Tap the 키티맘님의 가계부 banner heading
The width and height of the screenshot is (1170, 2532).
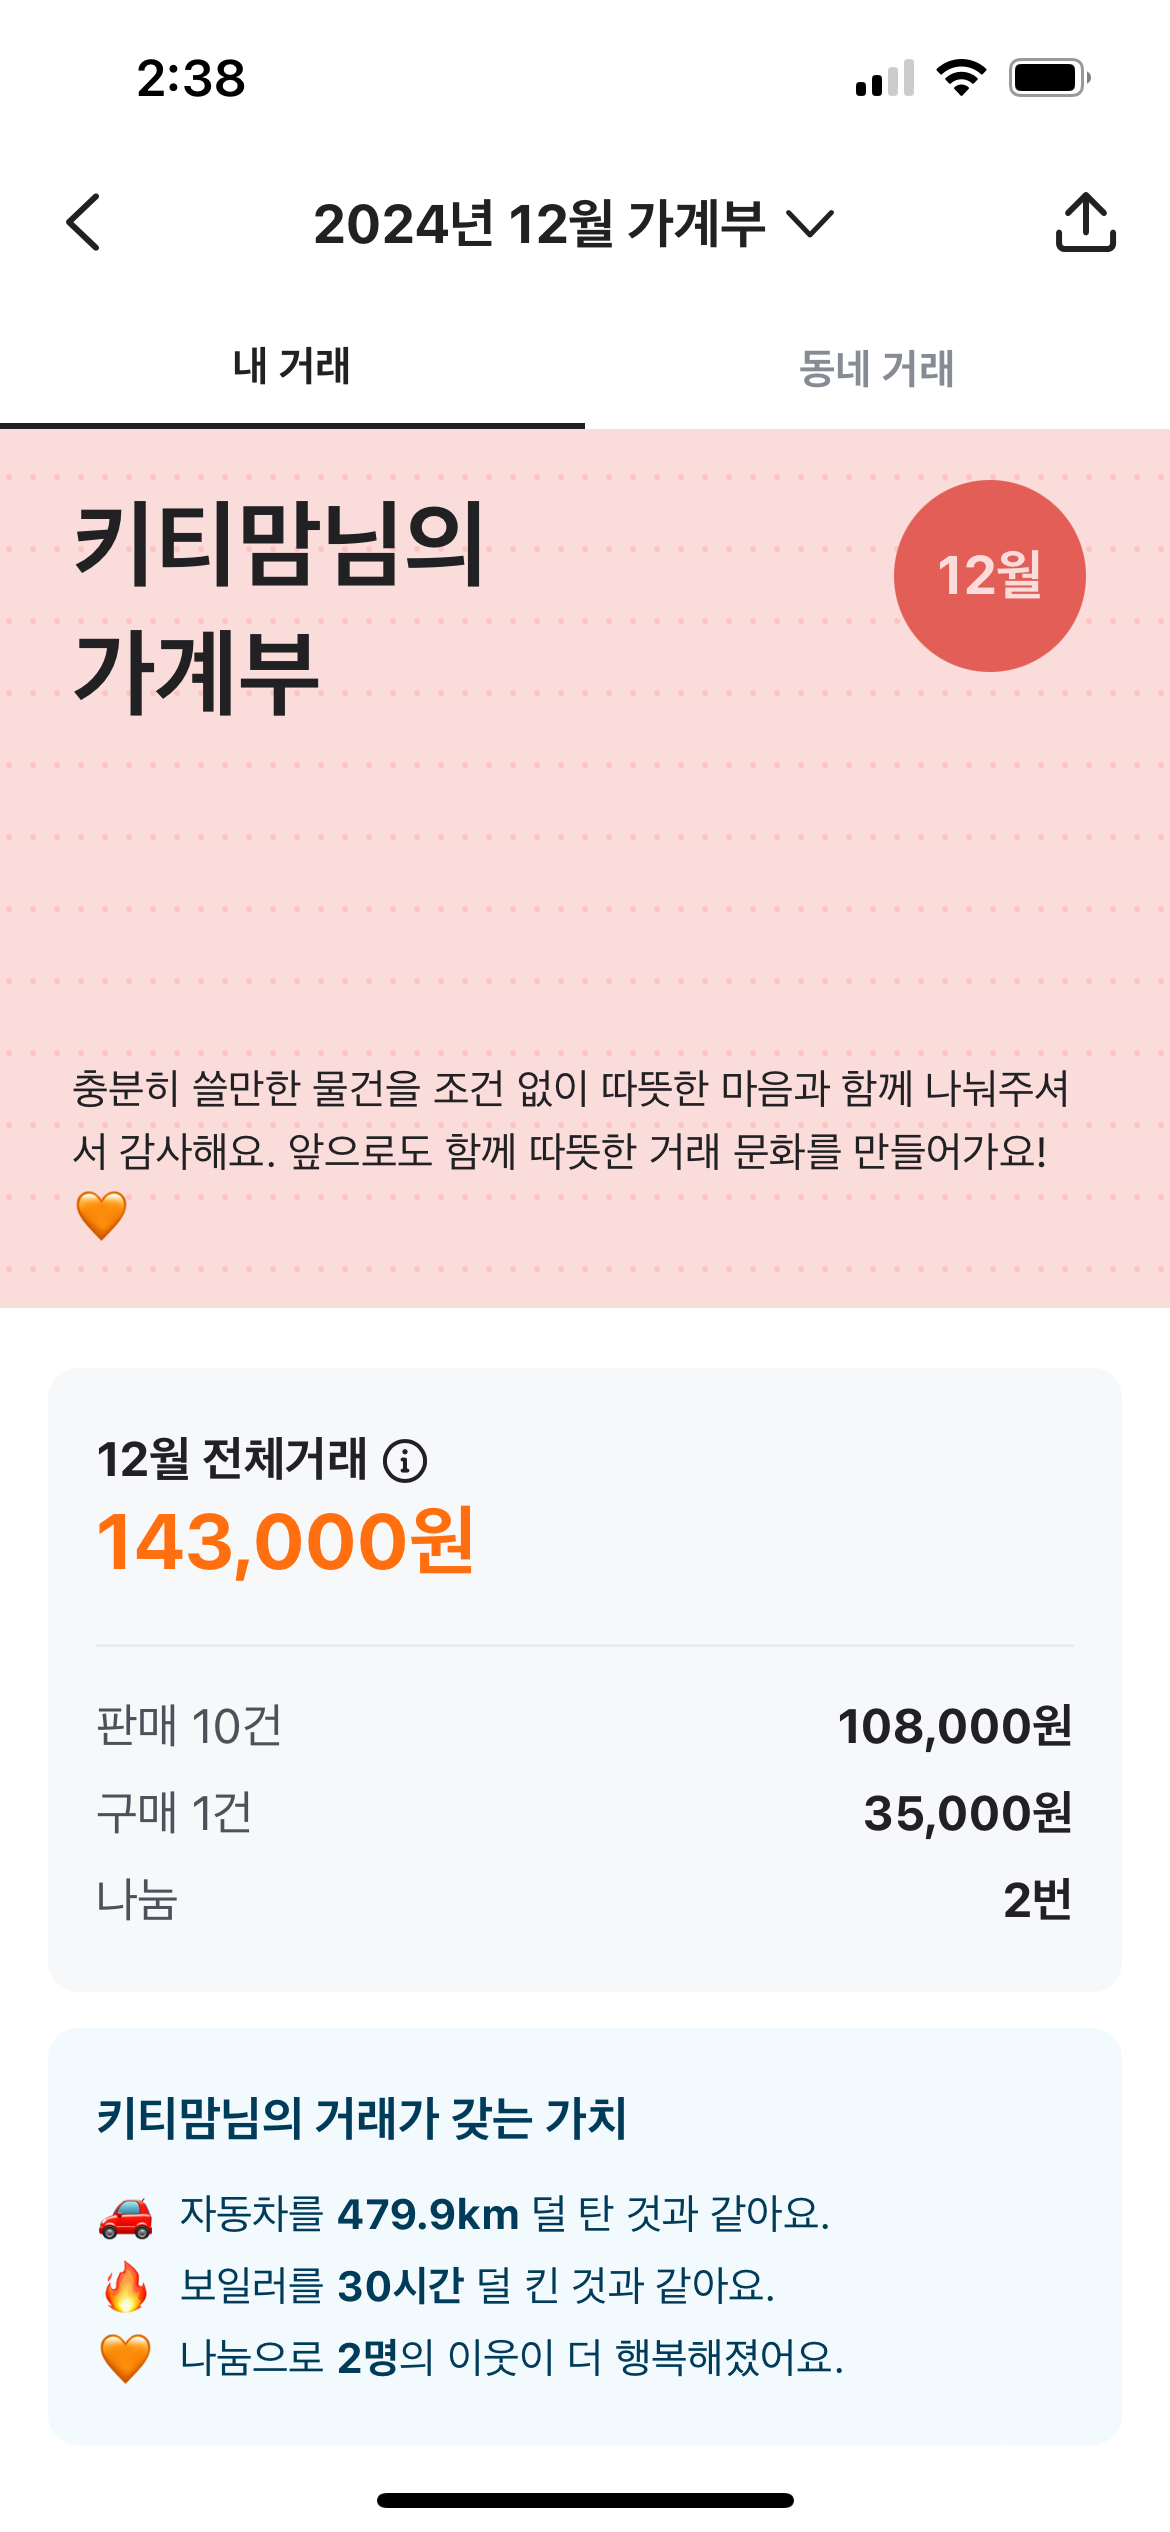[x=280, y=608]
